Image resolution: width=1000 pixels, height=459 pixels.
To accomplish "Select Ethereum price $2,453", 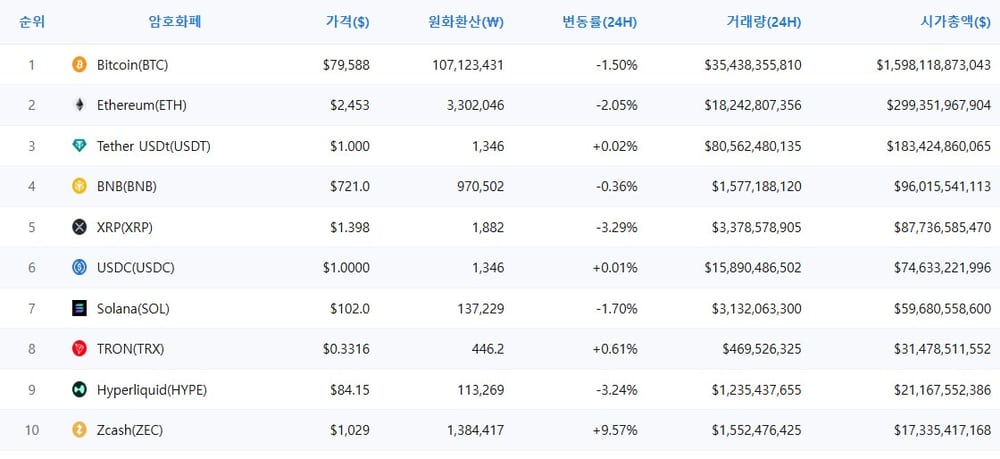I will pyautogui.click(x=349, y=106).
